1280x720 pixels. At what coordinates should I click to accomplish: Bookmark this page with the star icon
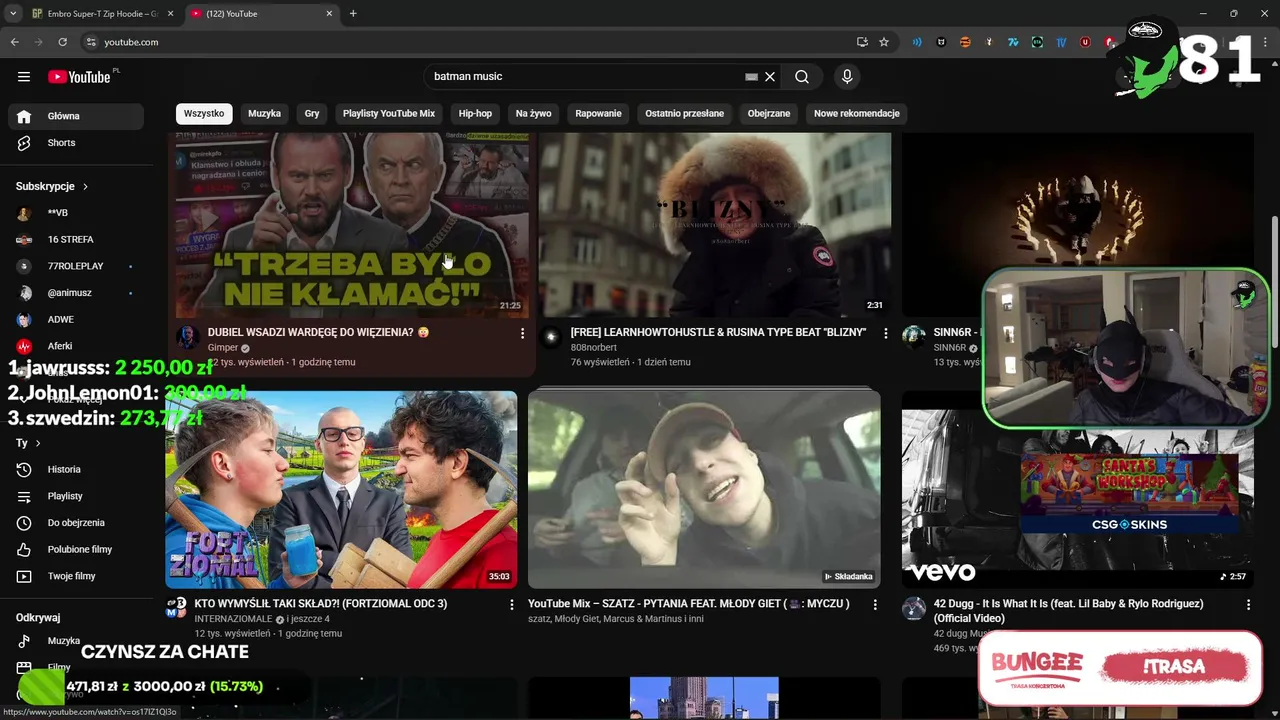pos(884,42)
